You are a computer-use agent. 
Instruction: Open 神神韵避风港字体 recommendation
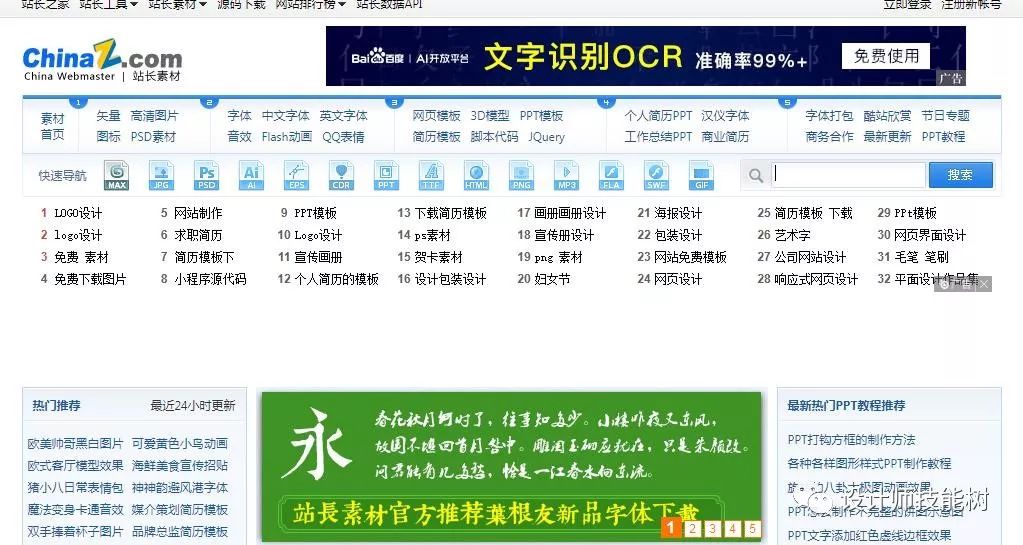click(x=180, y=488)
